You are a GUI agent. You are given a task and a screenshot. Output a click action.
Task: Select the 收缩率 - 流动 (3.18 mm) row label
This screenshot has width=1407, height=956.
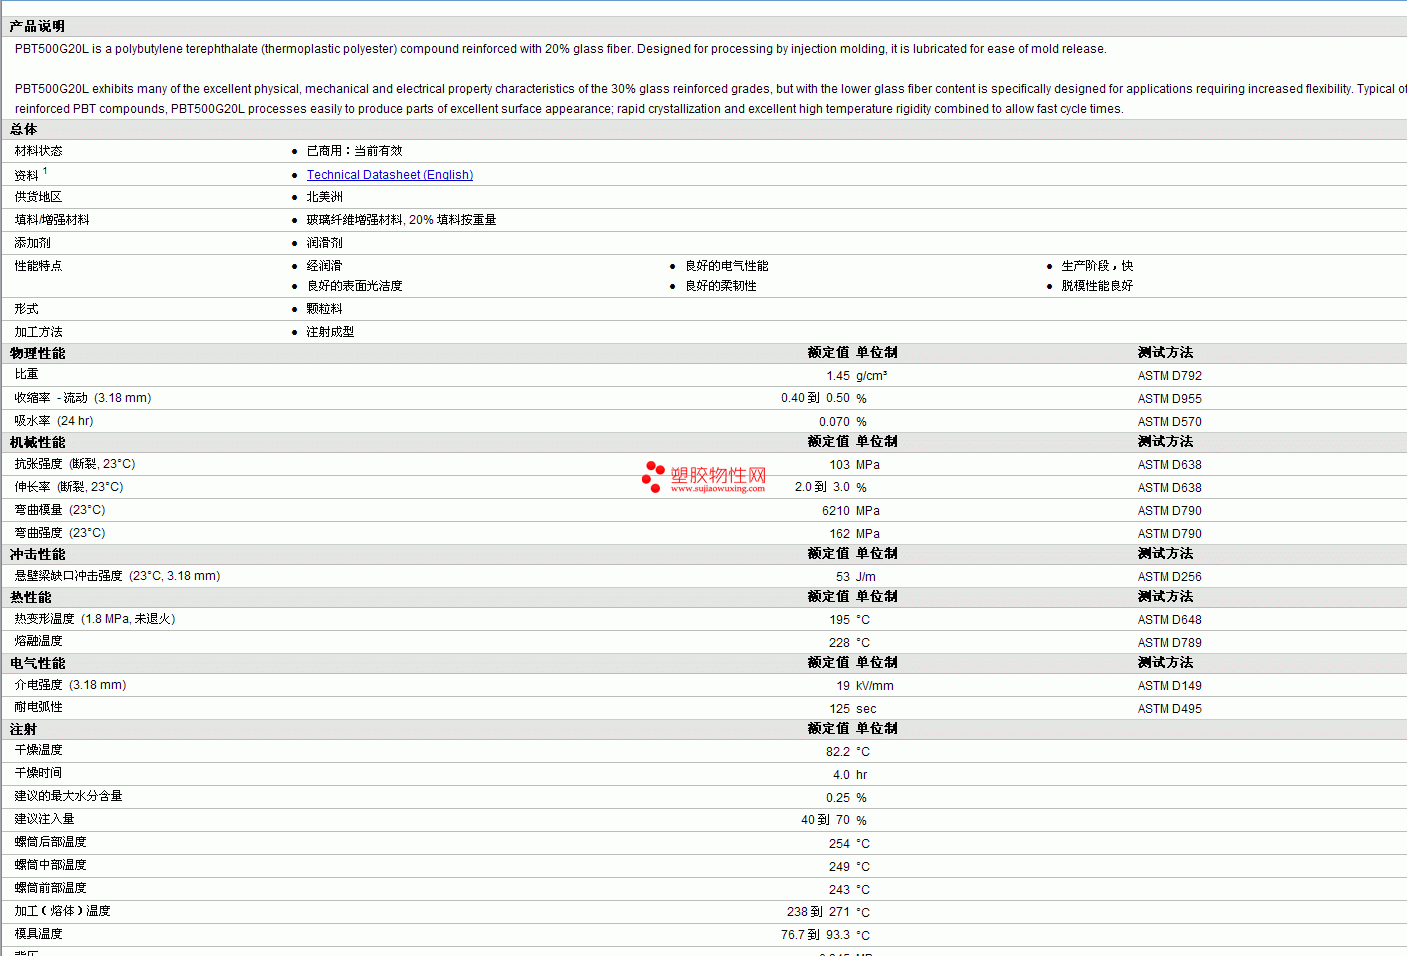83,398
